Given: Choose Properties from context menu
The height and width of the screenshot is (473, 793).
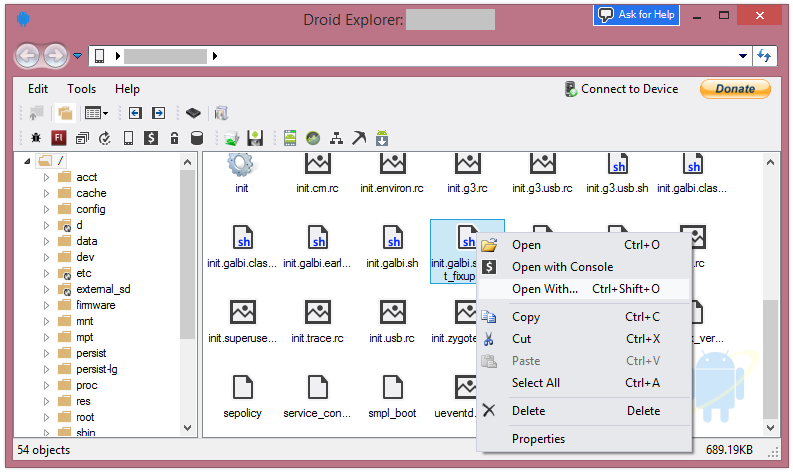Looking at the screenshot, I should pos(584,439).
